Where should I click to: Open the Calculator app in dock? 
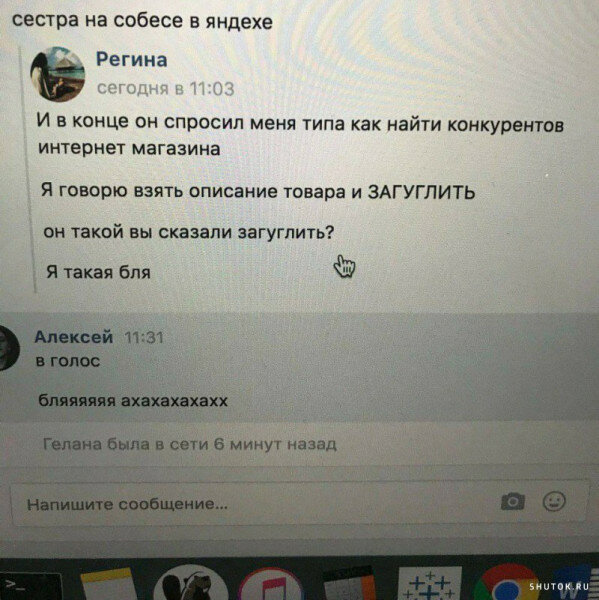[x=349, y=584]
